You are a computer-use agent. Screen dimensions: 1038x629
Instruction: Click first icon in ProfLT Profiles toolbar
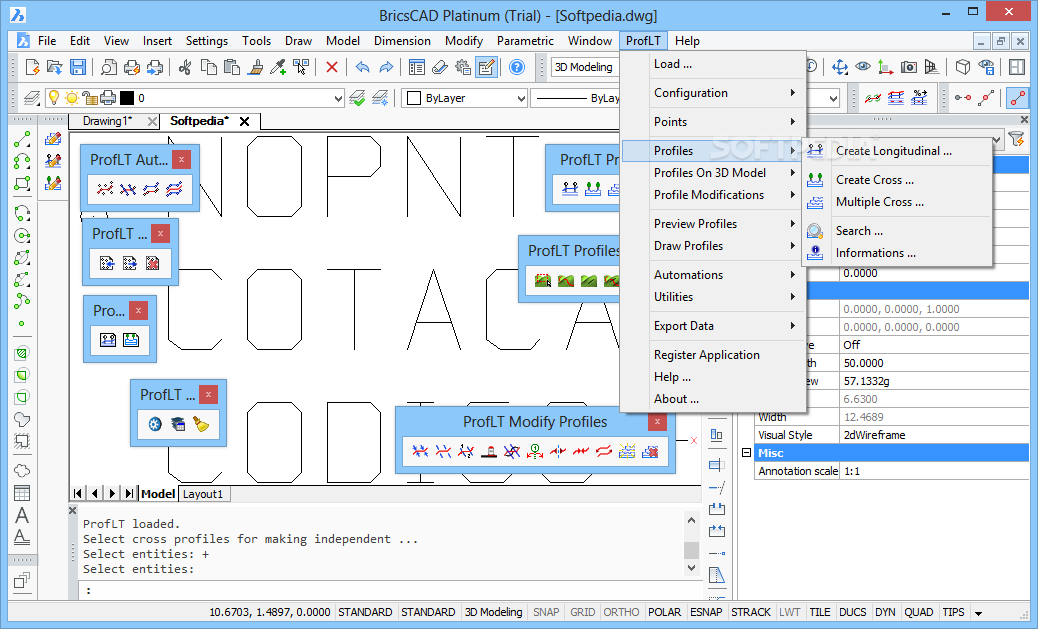(543, 281)
